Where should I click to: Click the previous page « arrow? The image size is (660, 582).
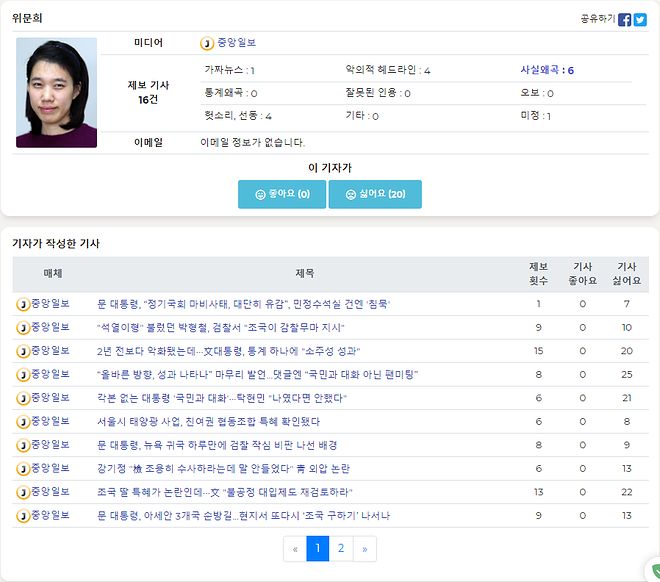tap(294, 548)
